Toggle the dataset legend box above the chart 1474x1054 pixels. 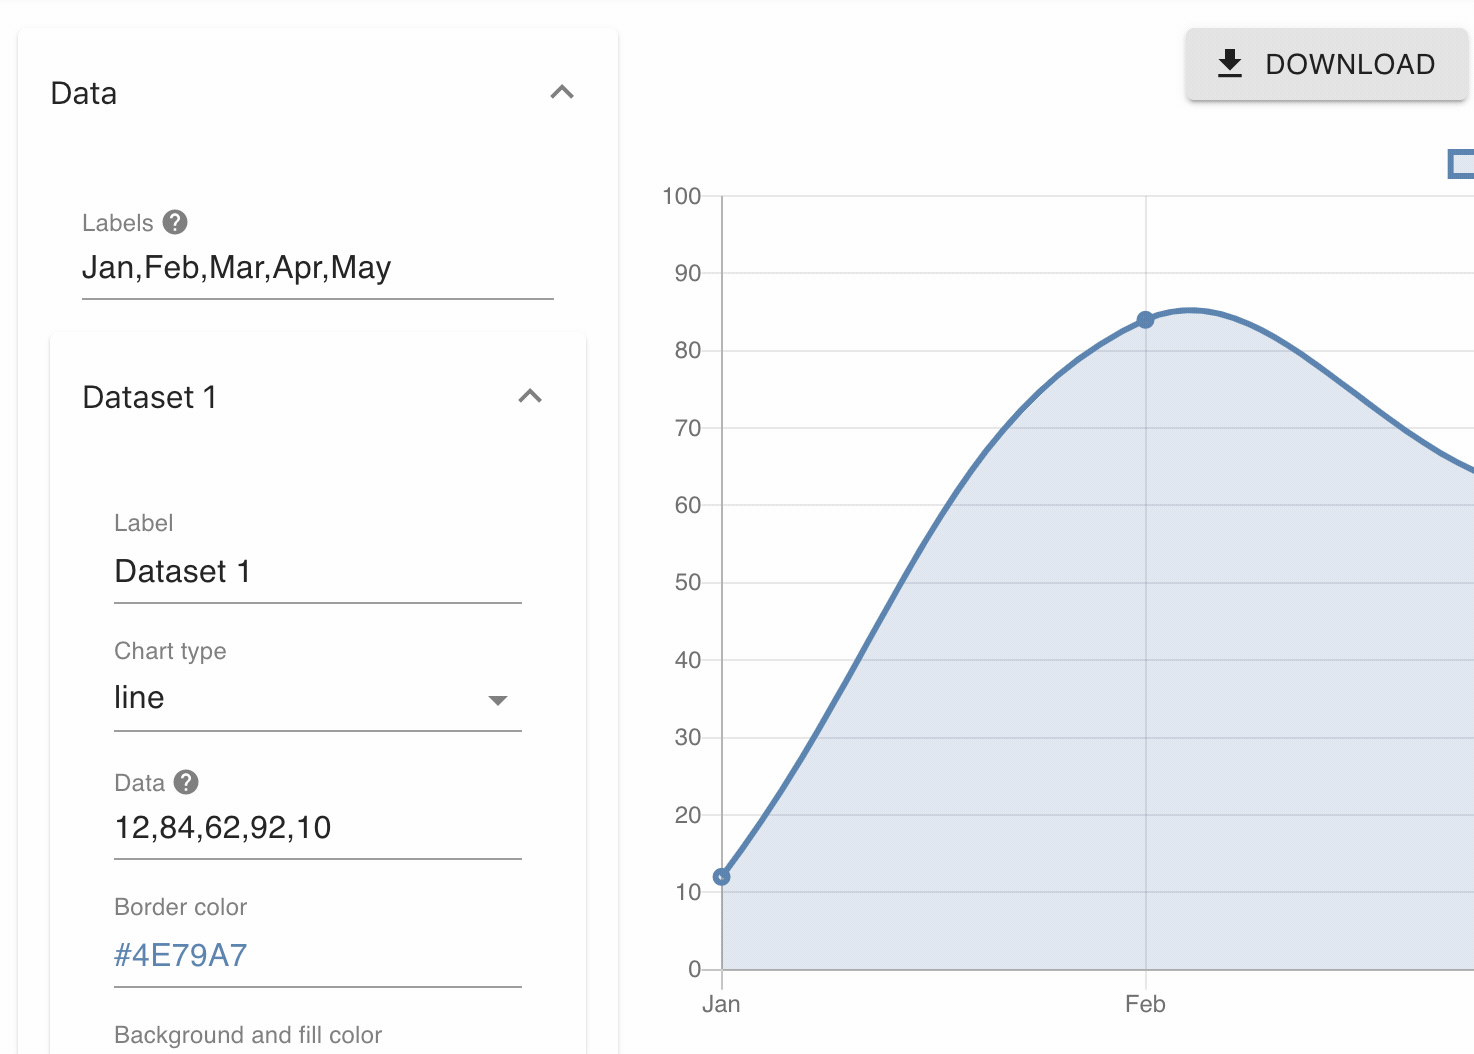point(1461,164)
